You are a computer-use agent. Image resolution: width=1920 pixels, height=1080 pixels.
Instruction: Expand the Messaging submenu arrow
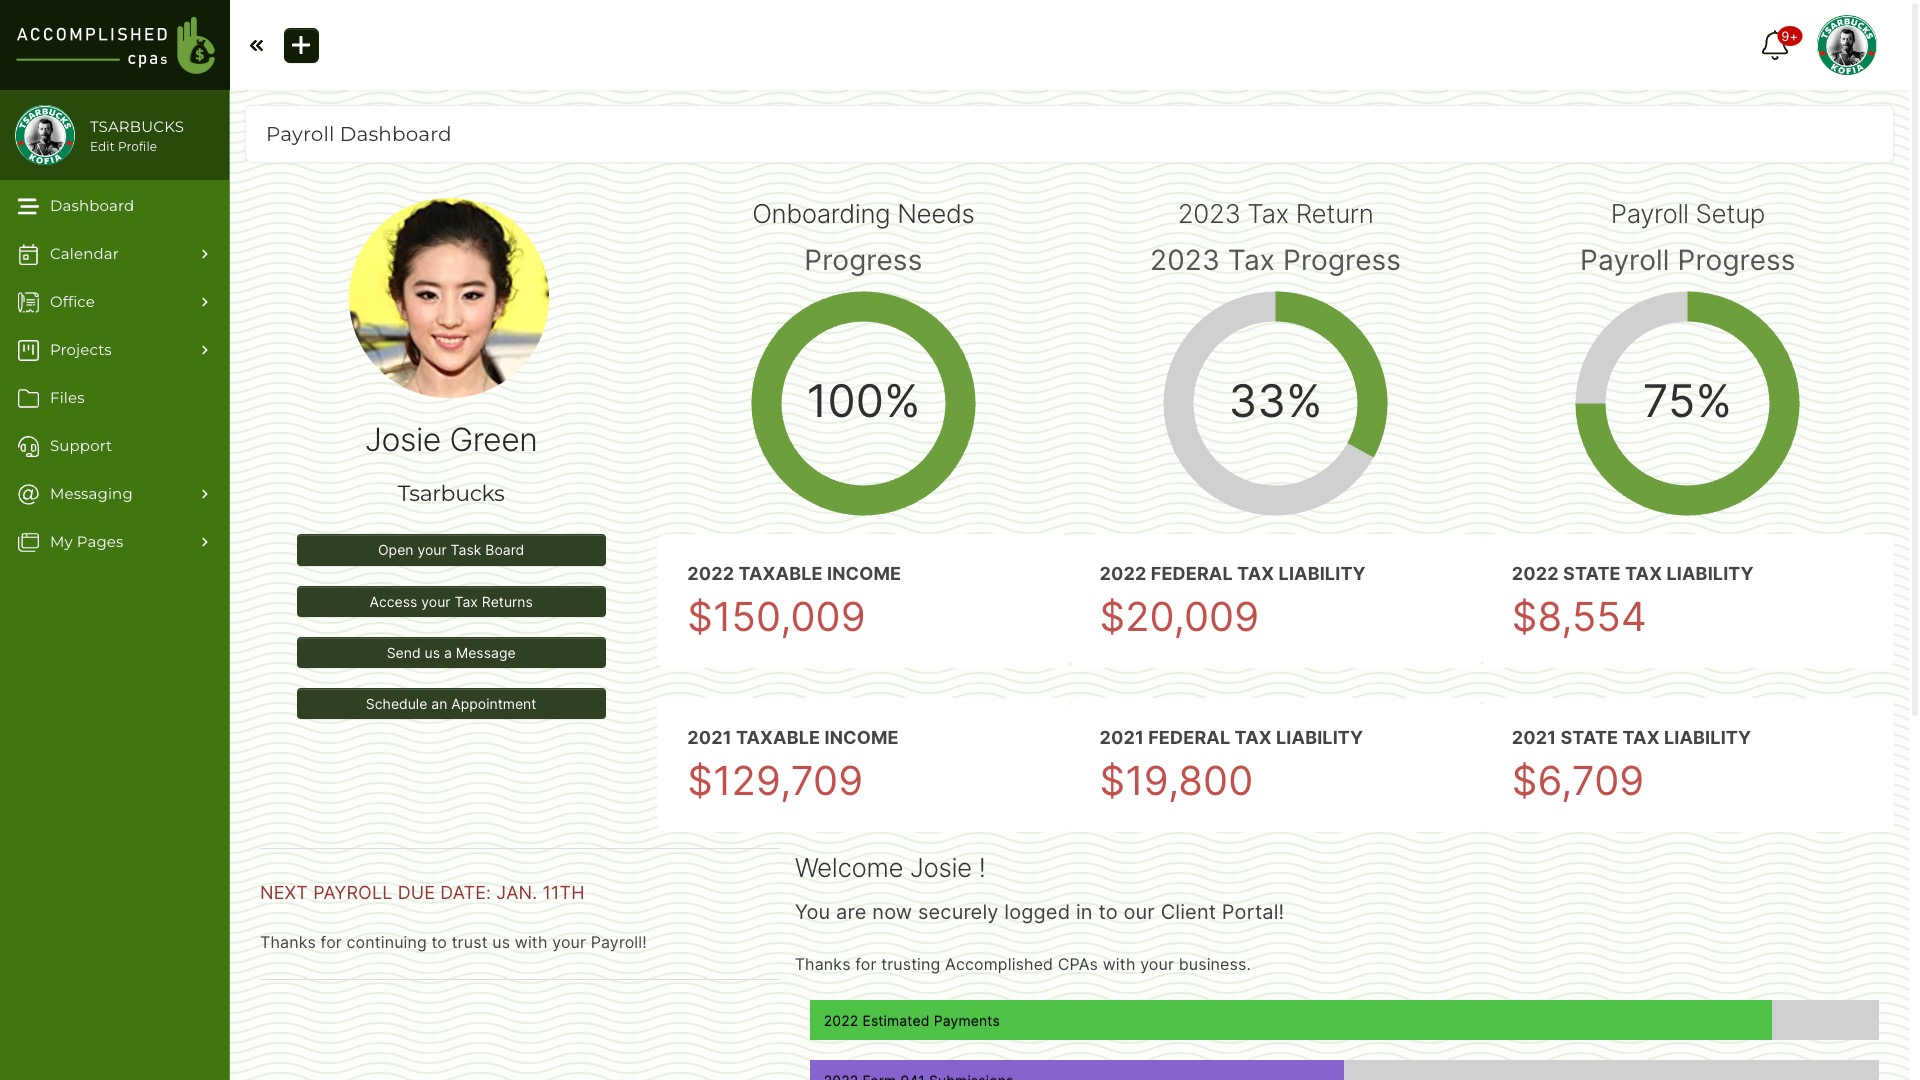[204, 494]
